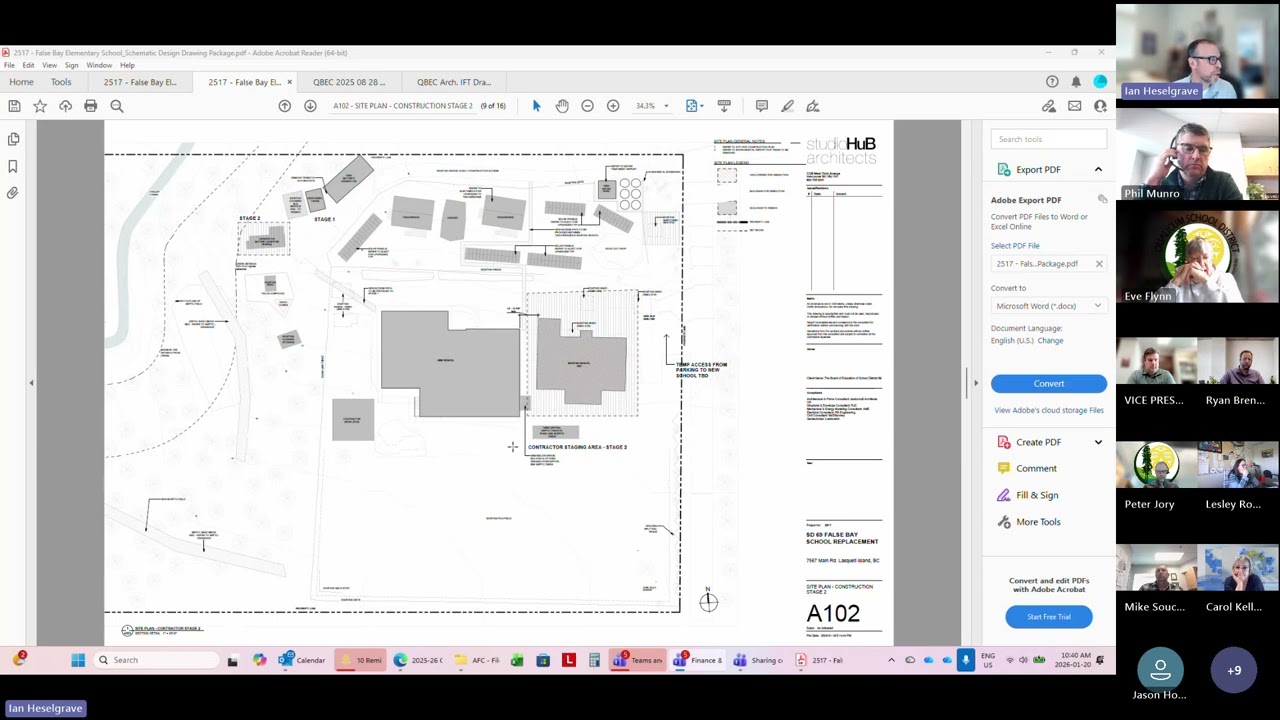Go to the previous page
Screen dimensions: 1280x720
tap(285, 106)
